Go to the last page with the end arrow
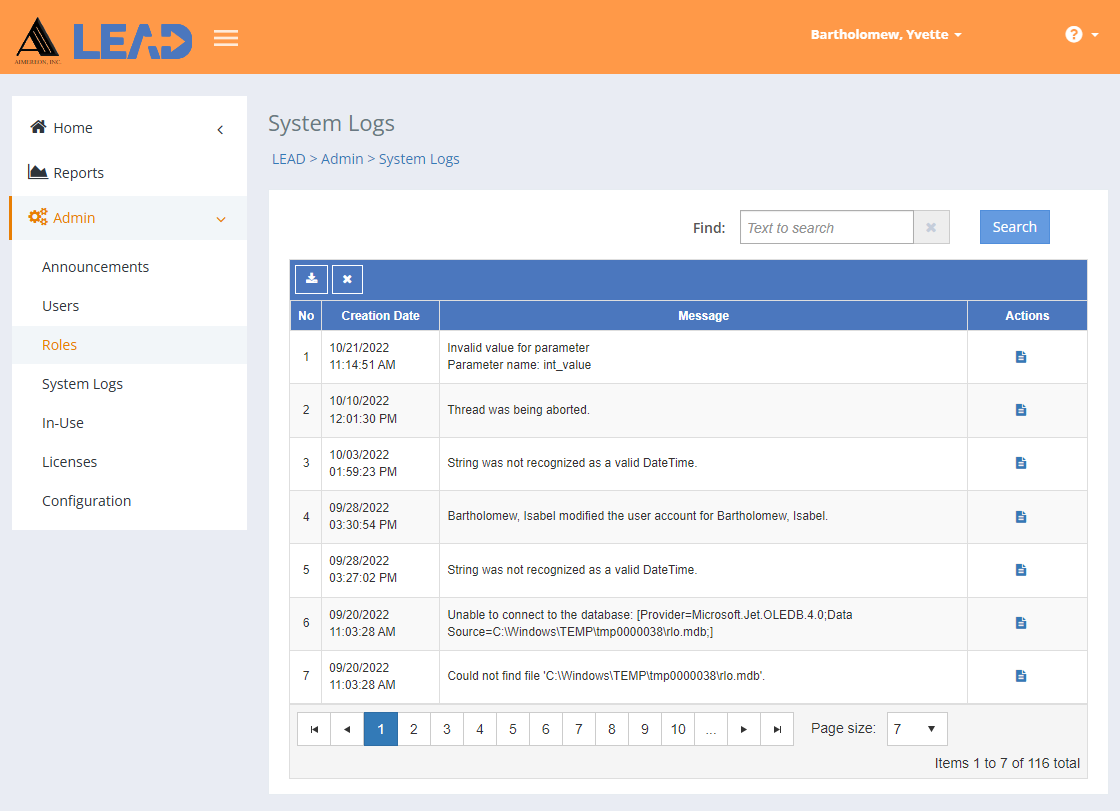This screenshot has width=1120, height=811. point(777,729)
